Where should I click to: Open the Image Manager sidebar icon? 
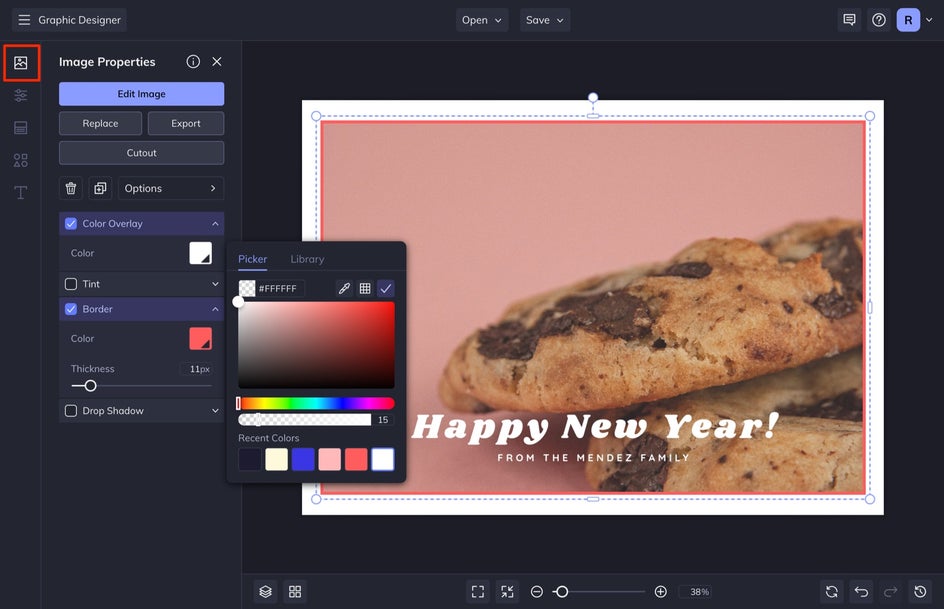pos(21,63)
